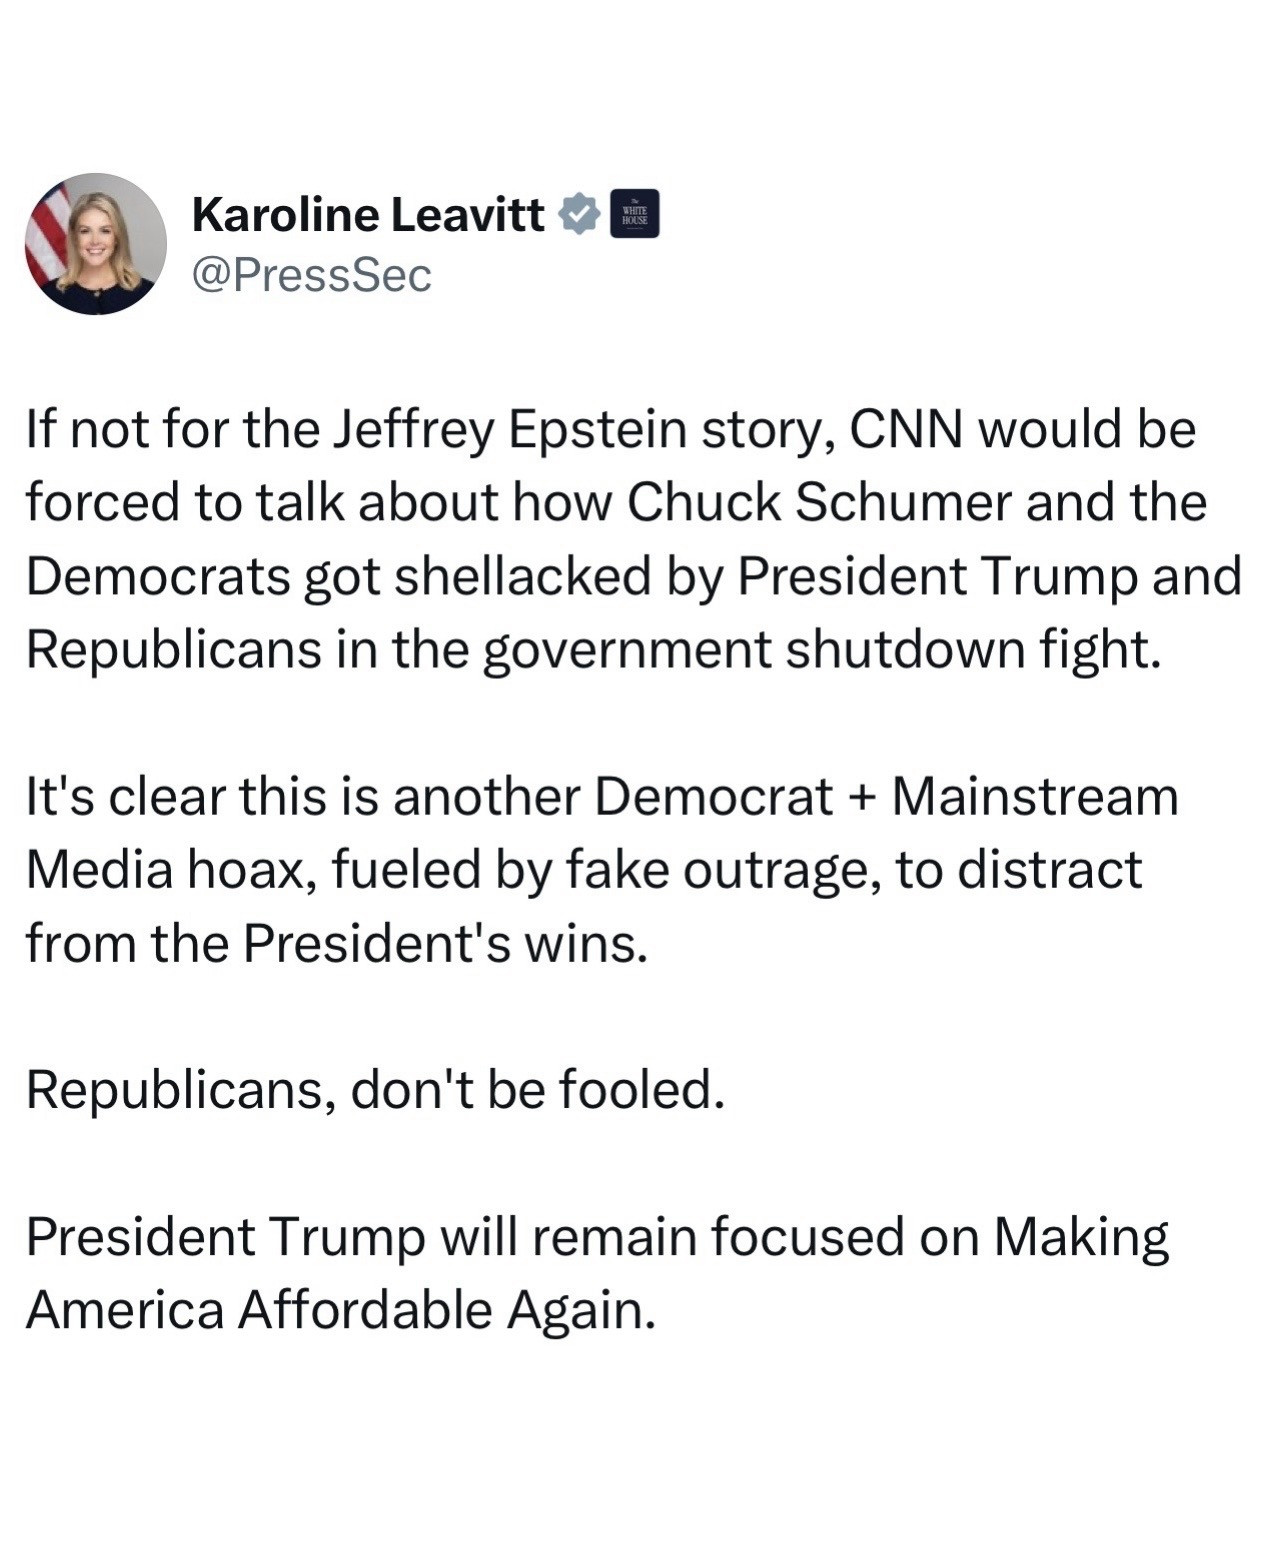Click the plus sign before "Mainstream"
The width and height of the screenshot is (1288, 1553).
pyautogui.click(x=862, y=797)
